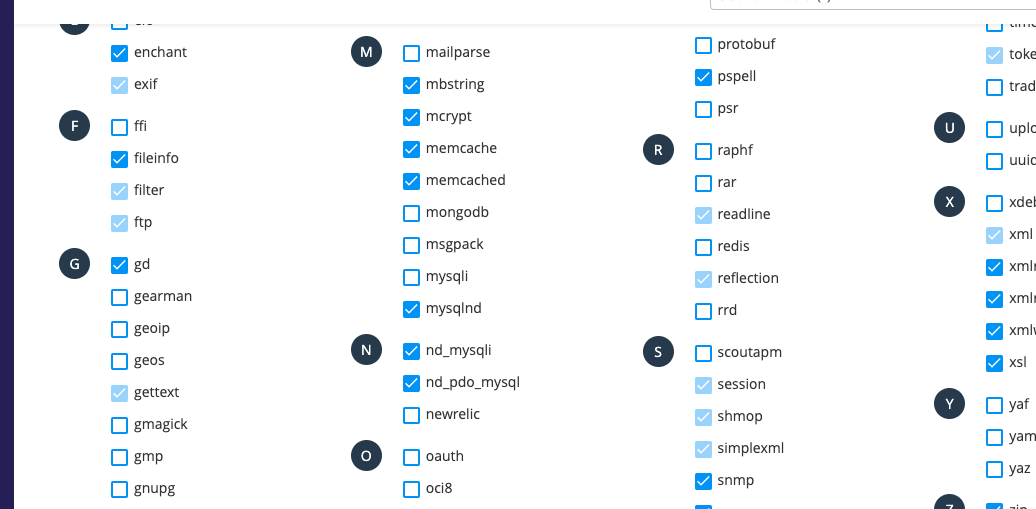Uncheck the snmp extension
The image size is (1036, 509).
(703, 481)
